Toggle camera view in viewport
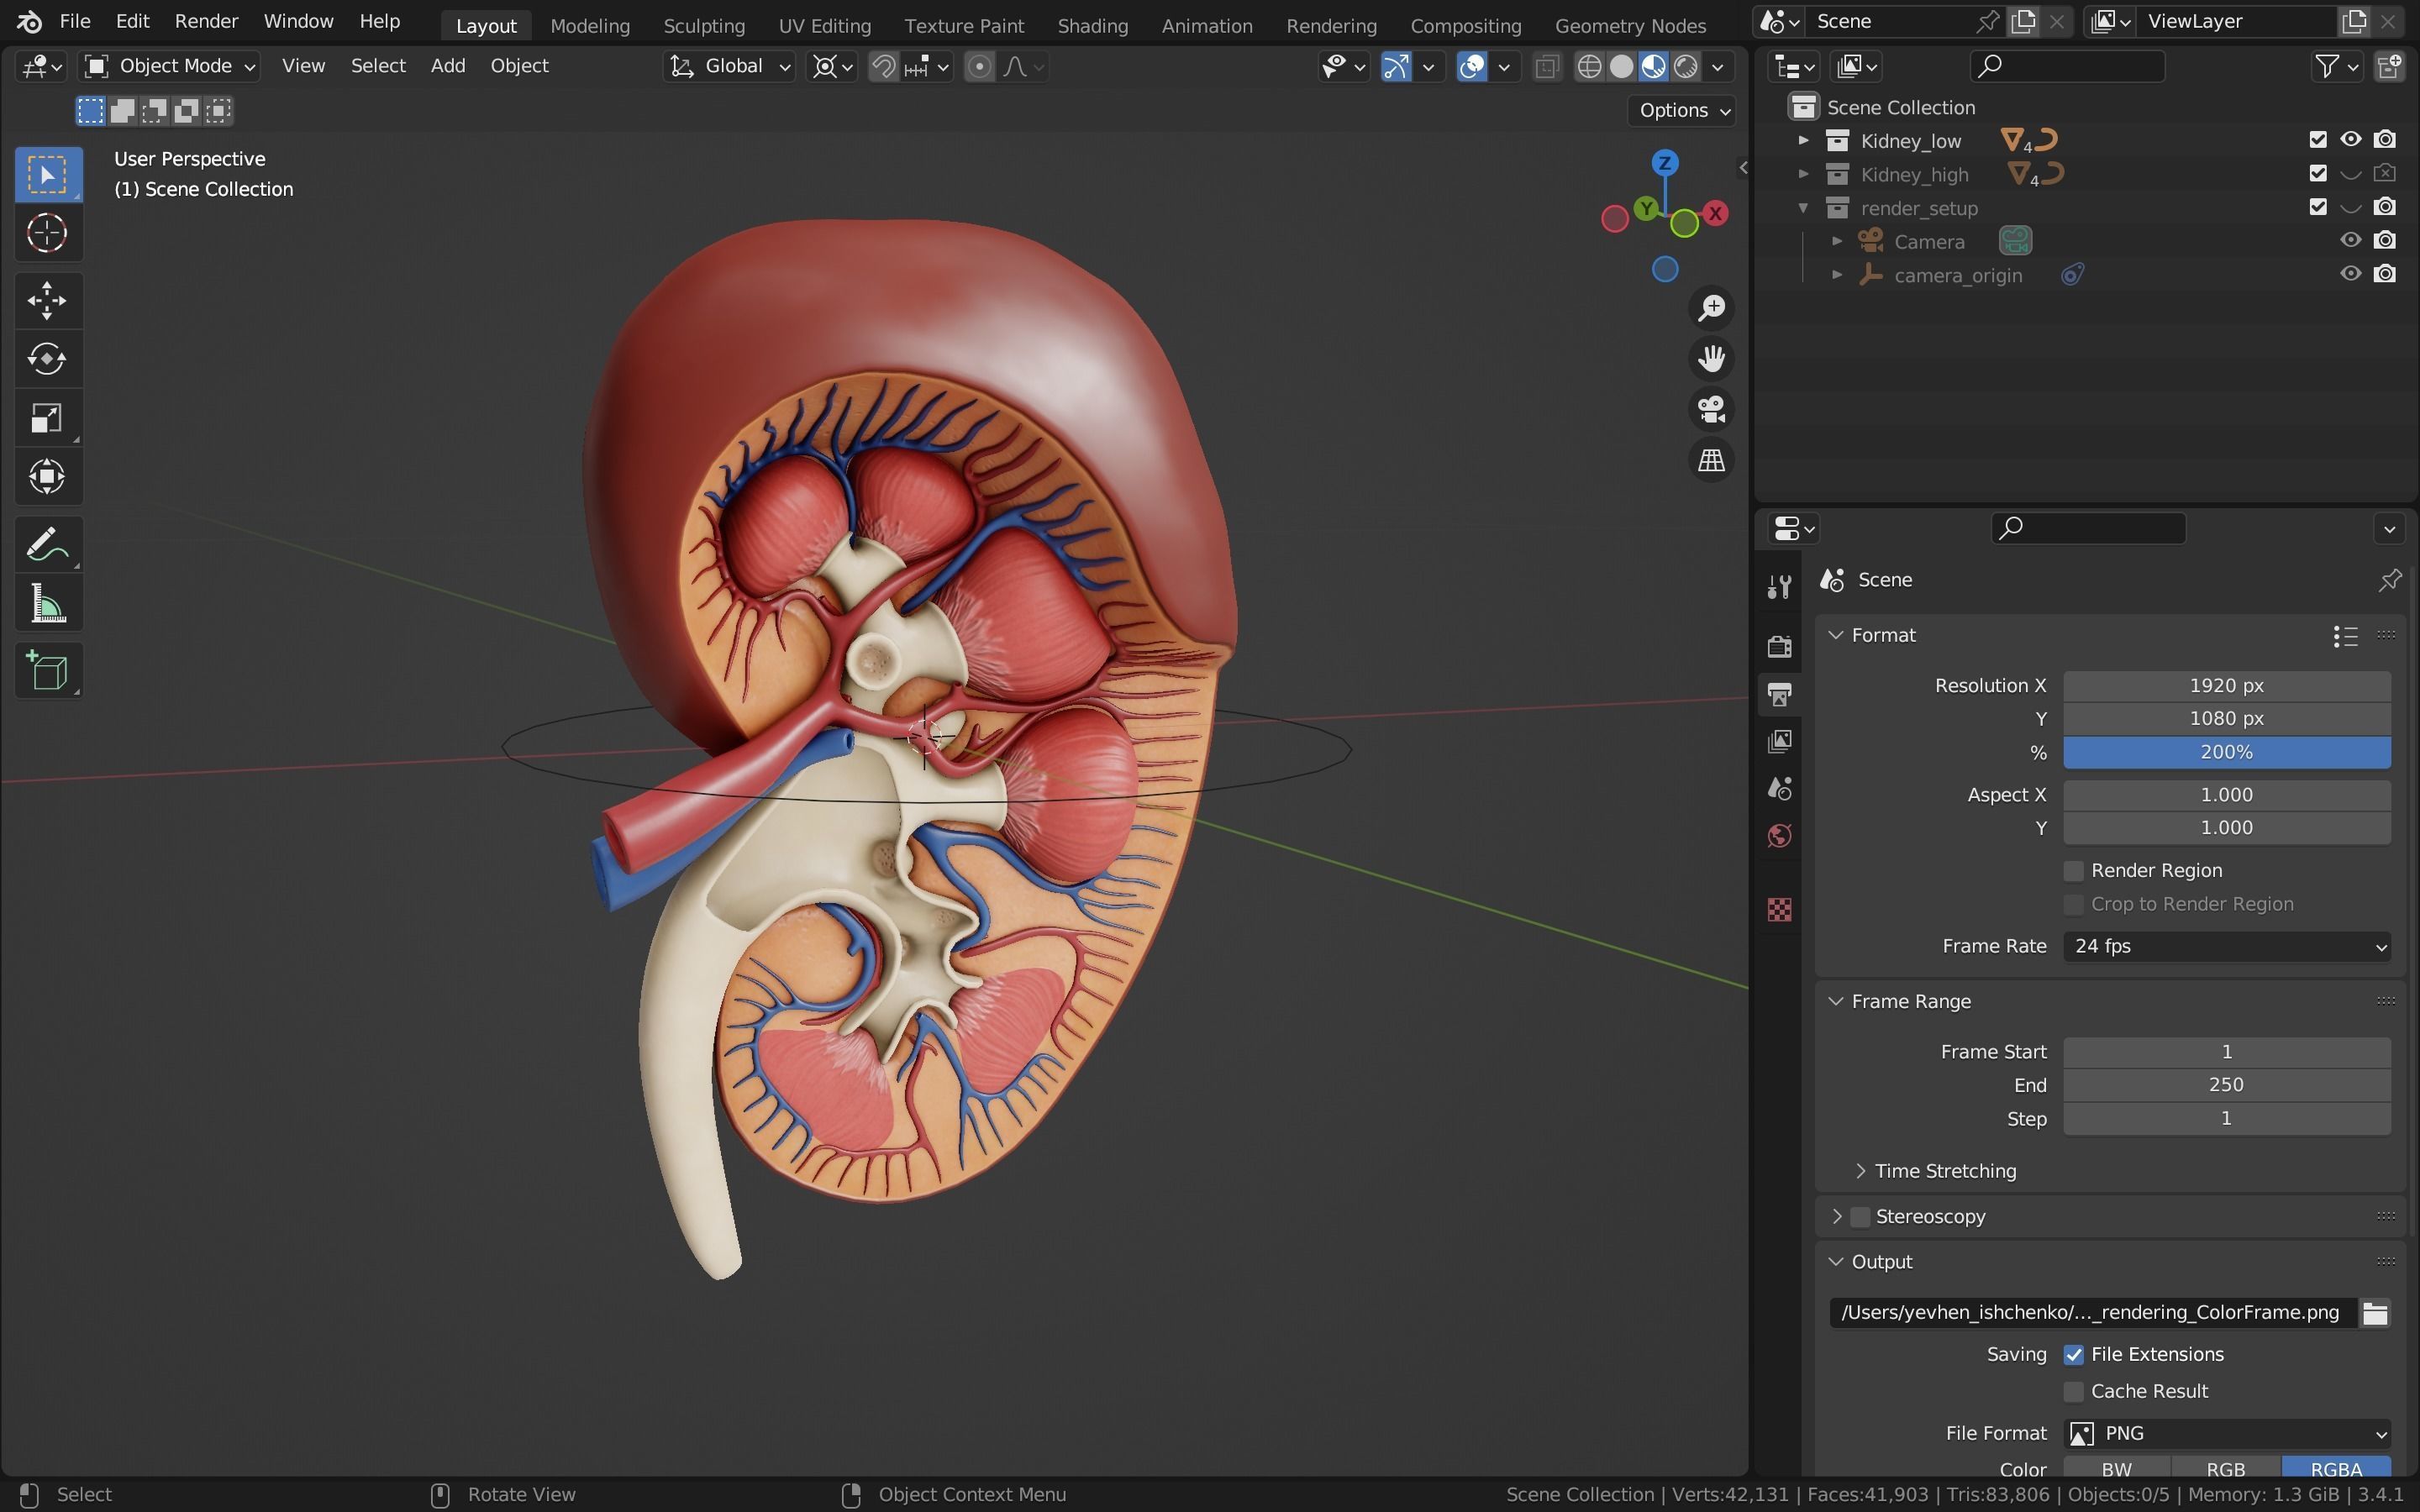2420x1512 pixels. [x=1711, y=409]
